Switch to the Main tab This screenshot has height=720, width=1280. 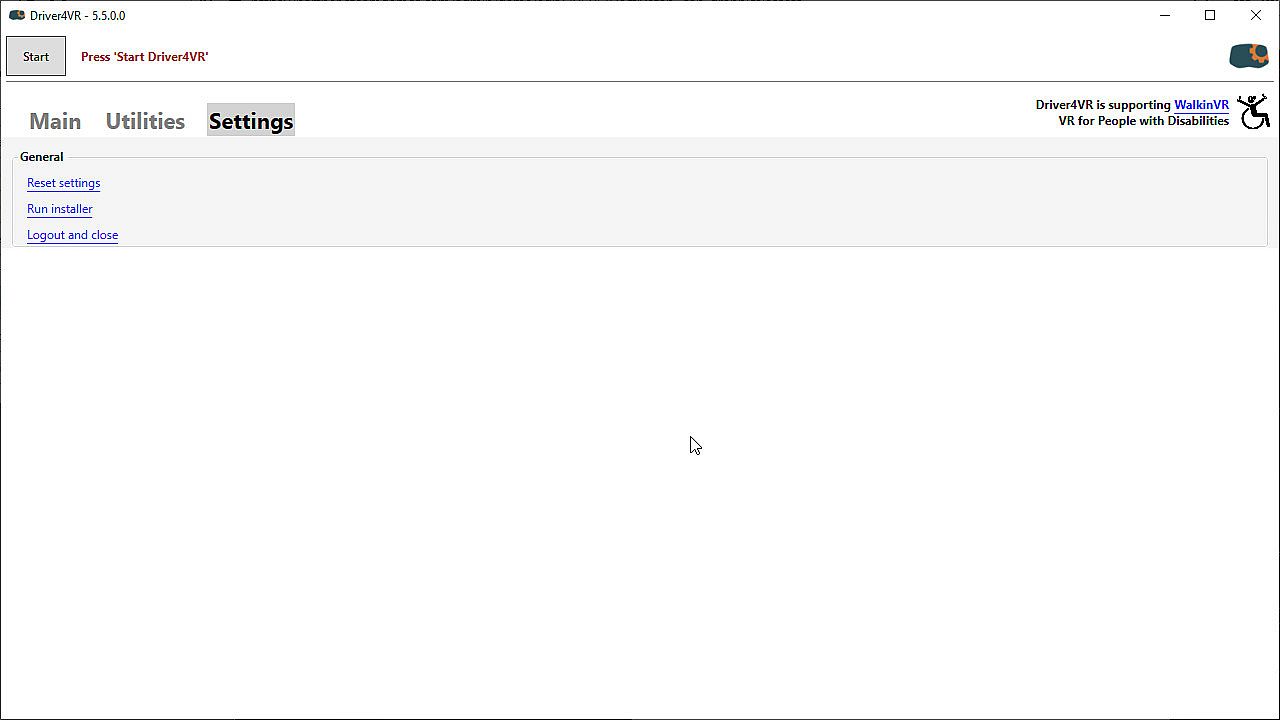pyautogui.click(x=55, y=121)
